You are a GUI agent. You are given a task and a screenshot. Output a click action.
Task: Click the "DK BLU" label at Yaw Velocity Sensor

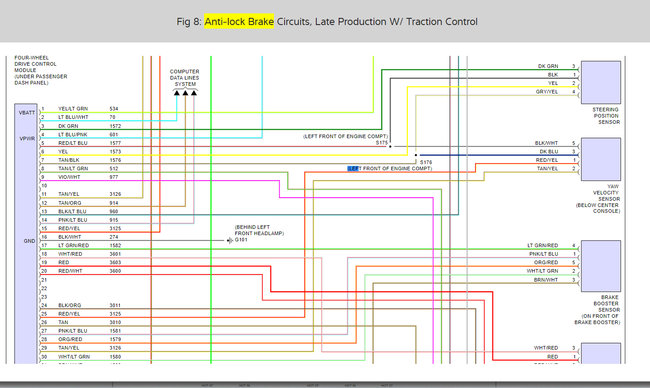pyautogui.click(x=548, y=152)
